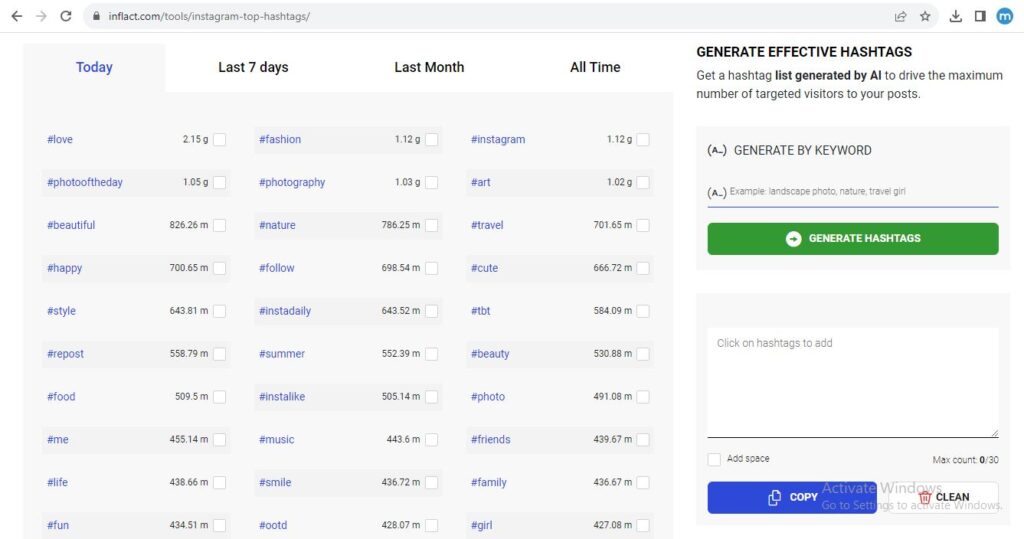1024x539 pixels.
Task: Click the #instagram hashtag link
Action: pos(498,139)
